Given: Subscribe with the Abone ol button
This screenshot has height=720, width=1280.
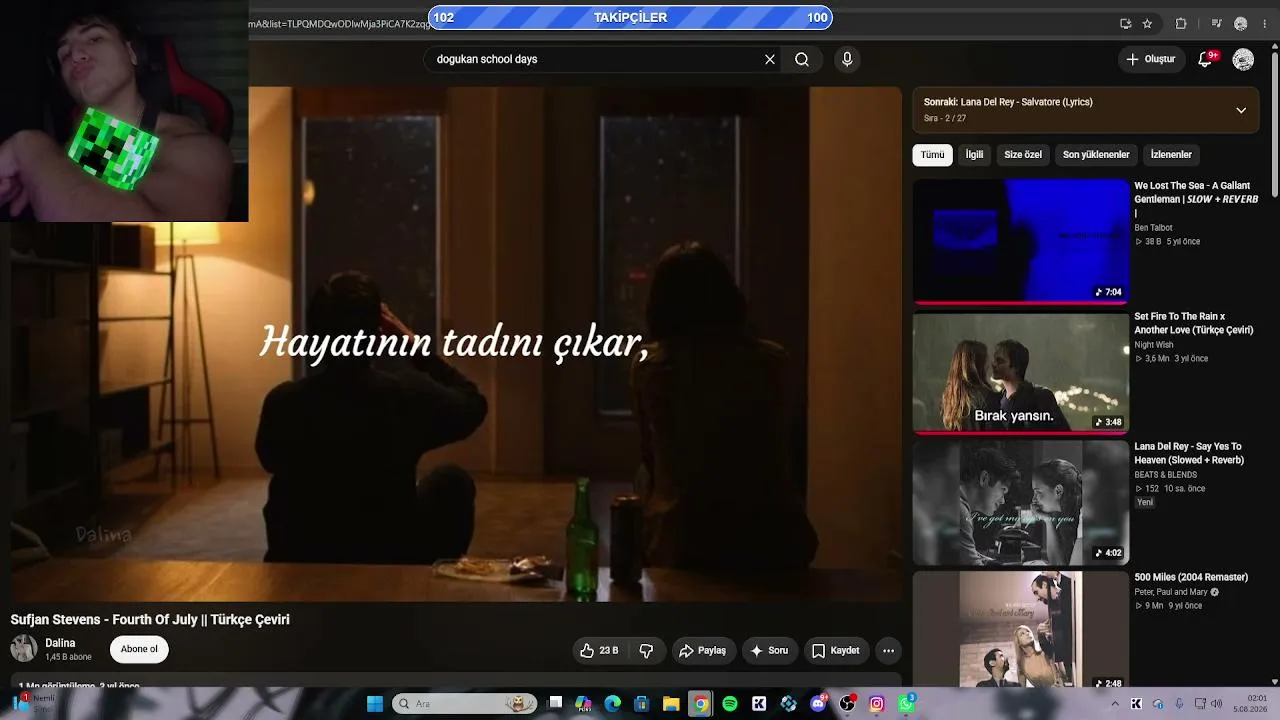Looking at the screenshot, I should coord(139,649).
